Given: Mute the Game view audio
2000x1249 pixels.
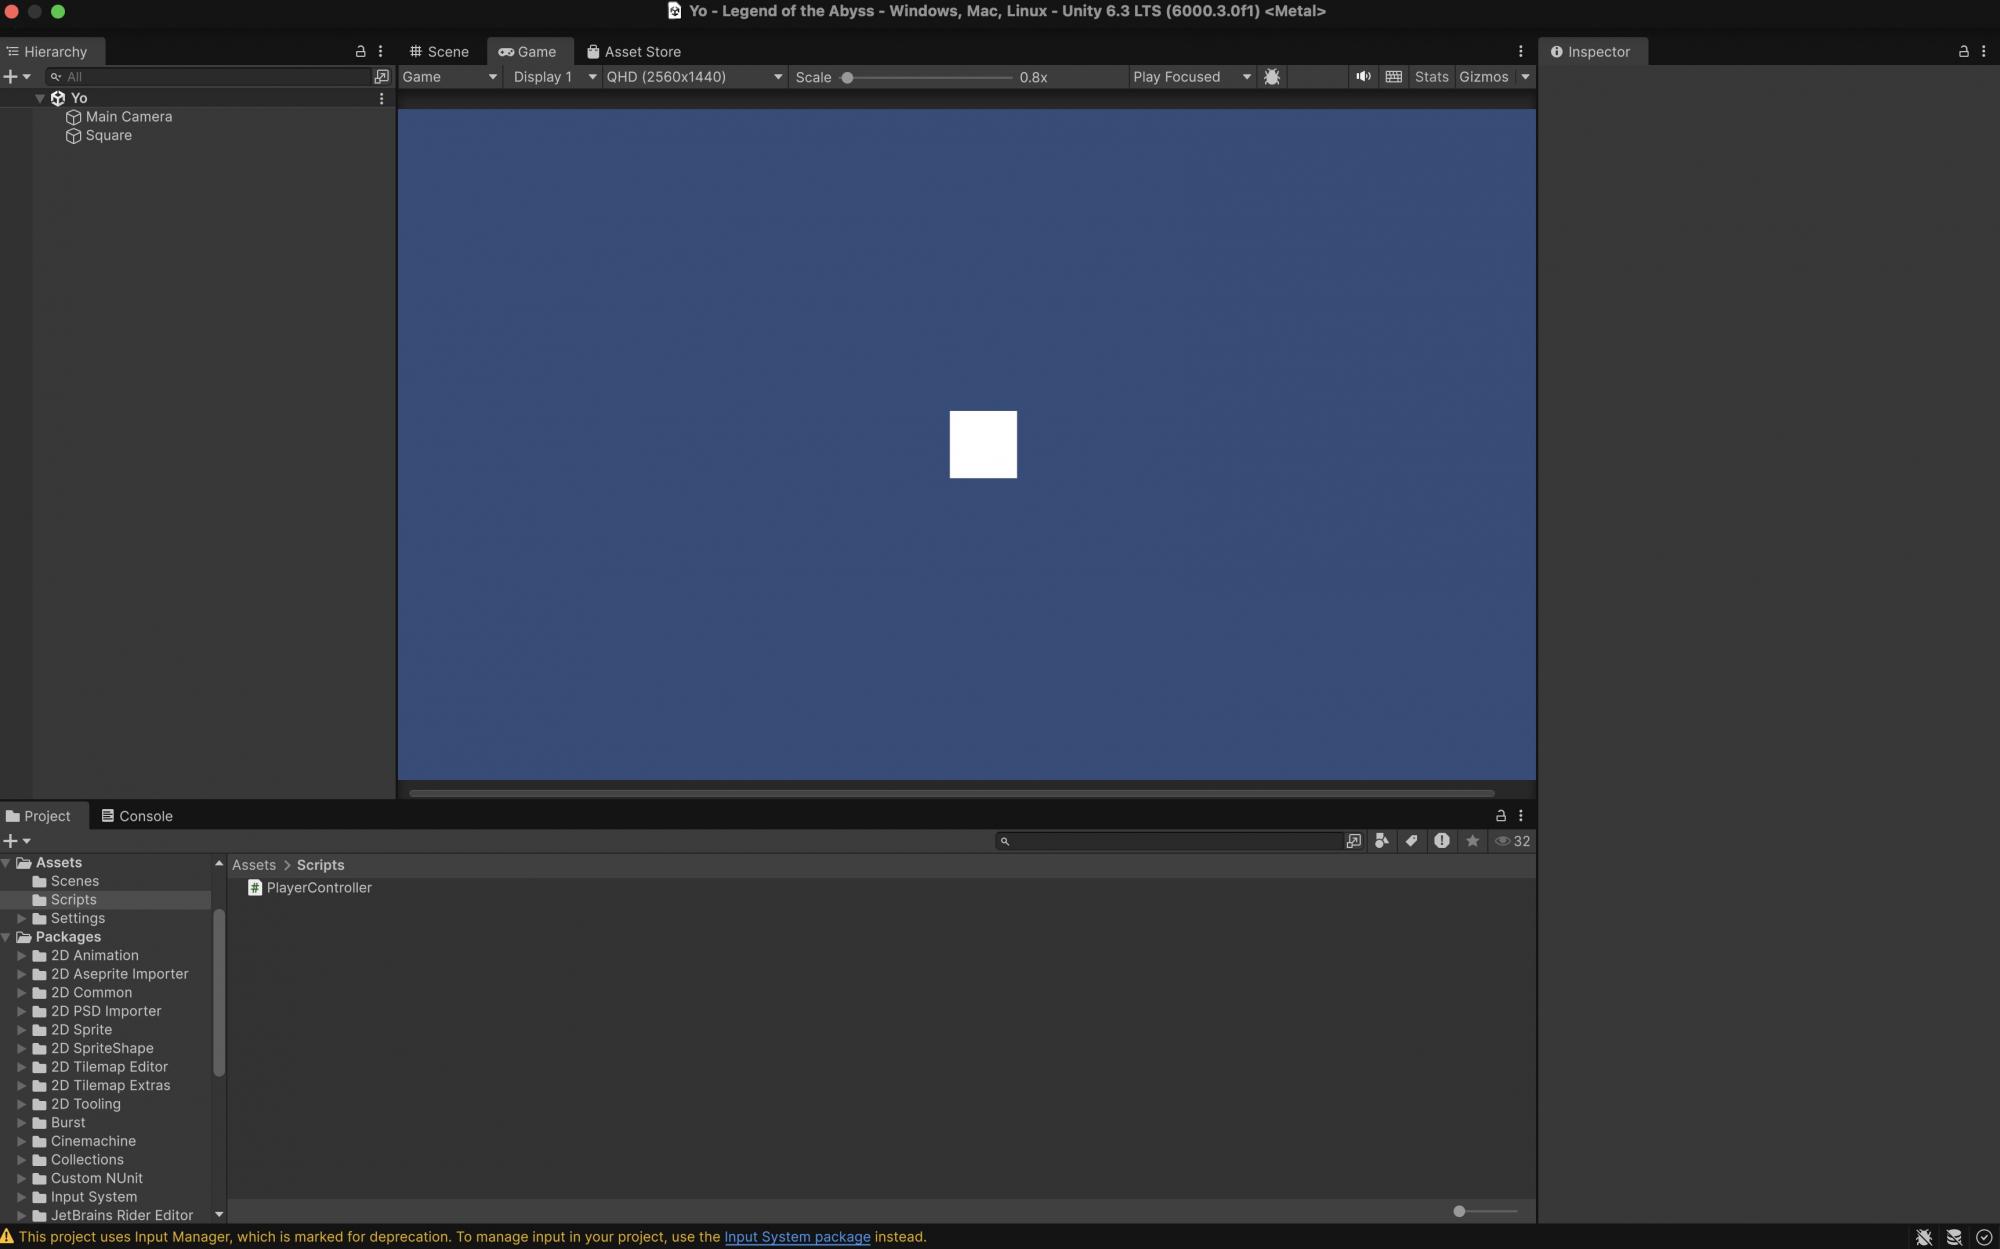Looking at the screenshot, I should coord(1362,77).
